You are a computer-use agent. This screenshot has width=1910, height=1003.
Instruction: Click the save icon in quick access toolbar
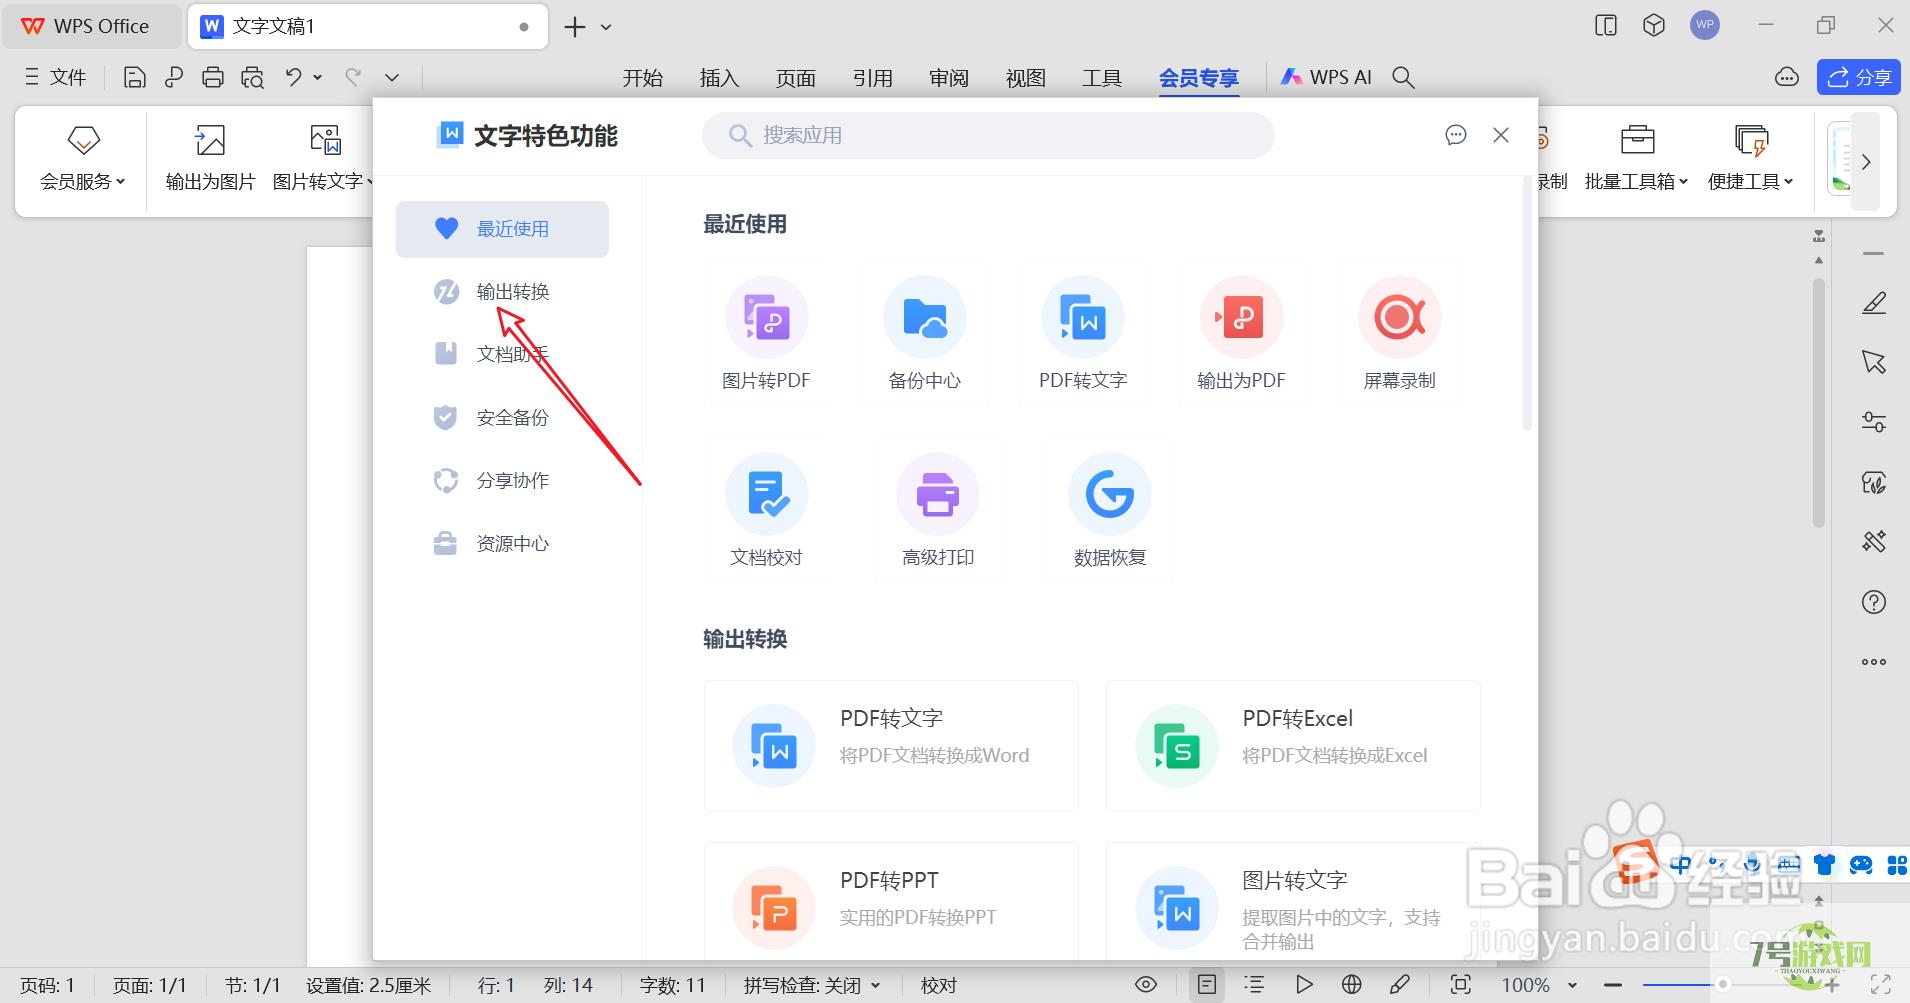coord(135,77)
